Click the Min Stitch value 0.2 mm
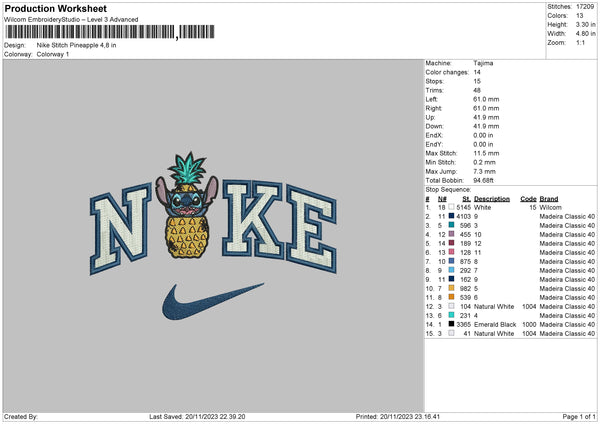 pyautogui.click(x=484, y=162)
